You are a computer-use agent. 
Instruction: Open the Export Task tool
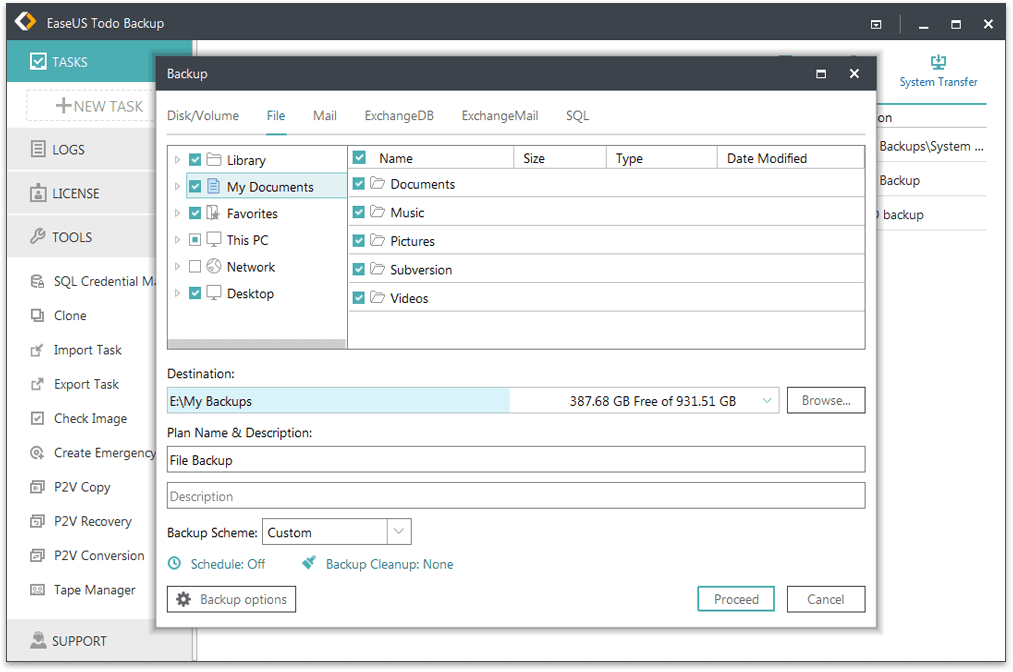(85, 384)
